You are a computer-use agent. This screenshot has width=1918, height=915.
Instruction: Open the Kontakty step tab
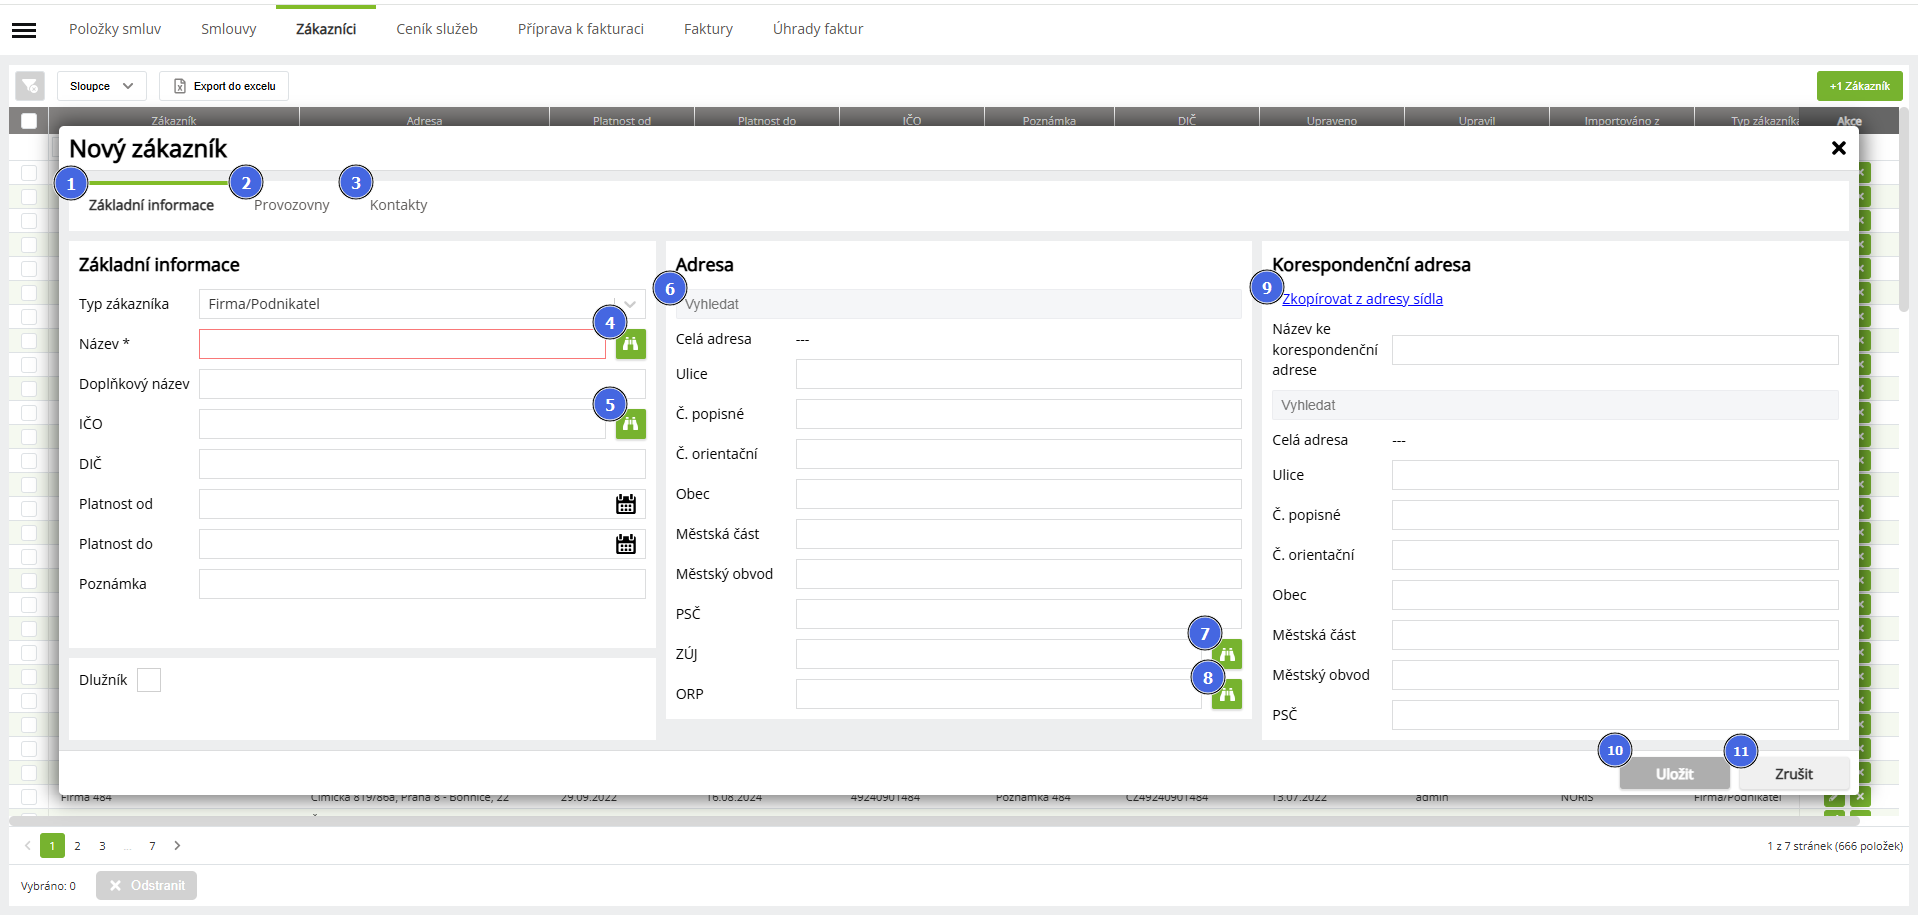399,205
